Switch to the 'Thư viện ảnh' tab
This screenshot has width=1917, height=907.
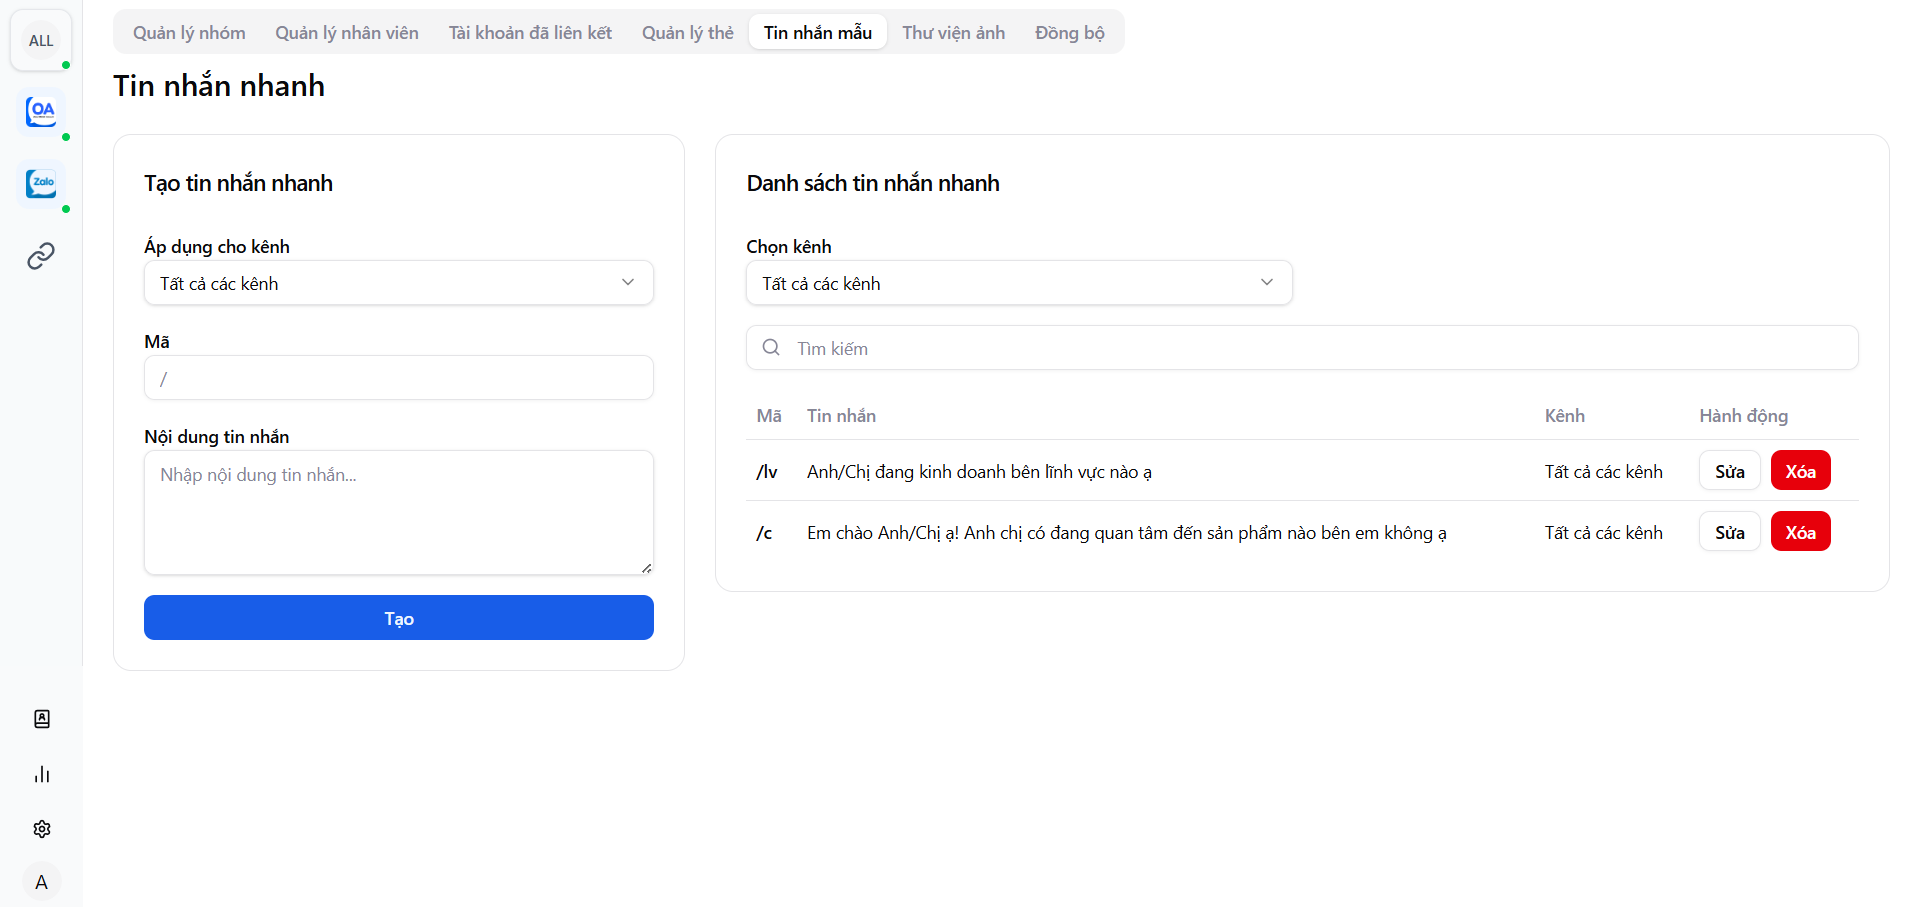[953, 33]
